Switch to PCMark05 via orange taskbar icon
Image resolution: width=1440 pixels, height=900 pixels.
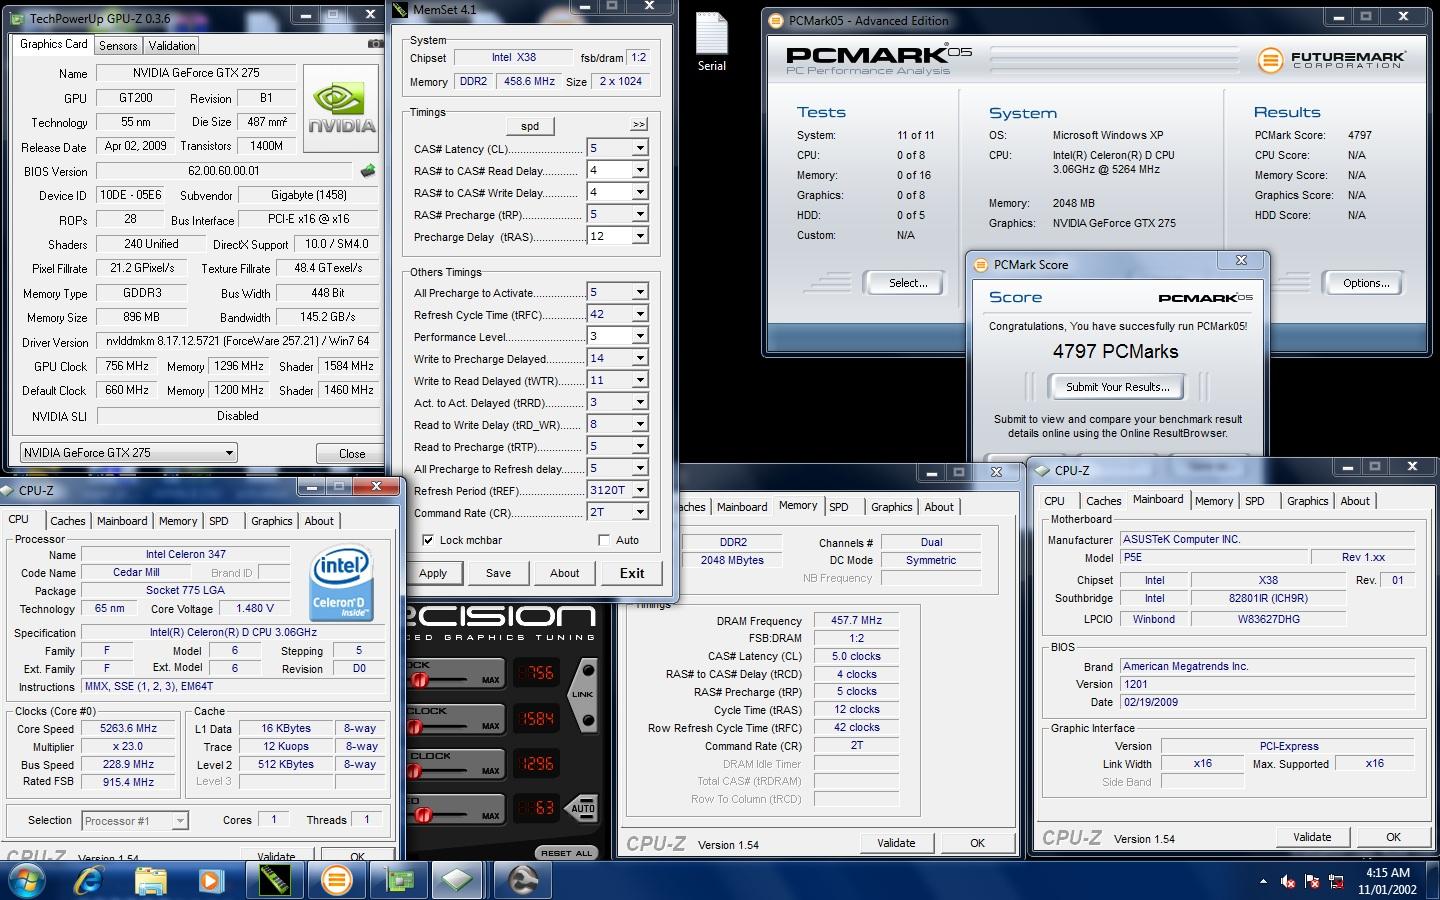coord(336,880)
